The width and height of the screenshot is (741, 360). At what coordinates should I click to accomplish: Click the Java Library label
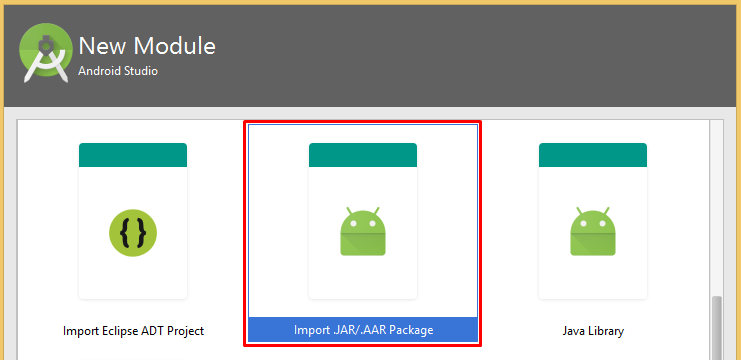tap(593, 331)
